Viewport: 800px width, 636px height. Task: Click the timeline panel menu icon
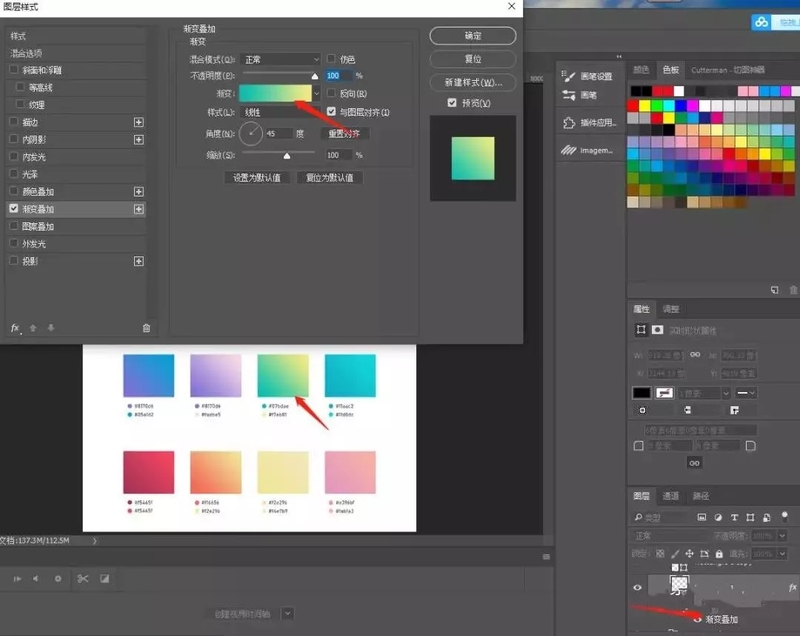point(546,556)
